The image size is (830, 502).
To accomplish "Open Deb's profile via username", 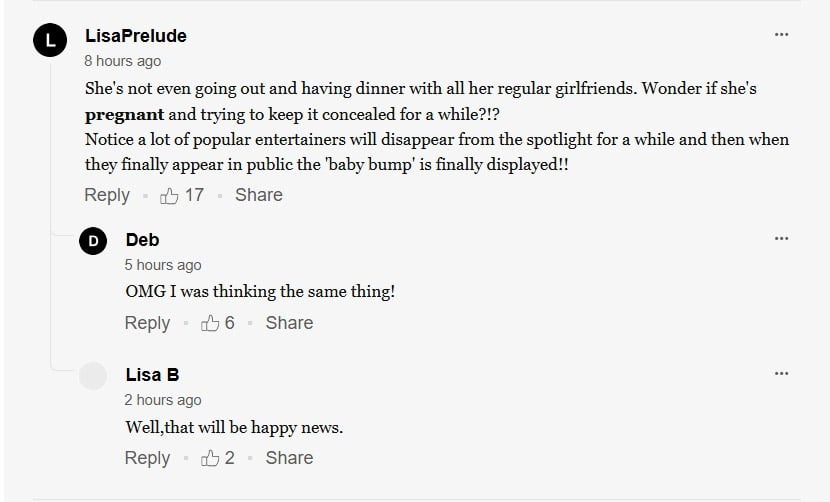I will tap(142, 240).
